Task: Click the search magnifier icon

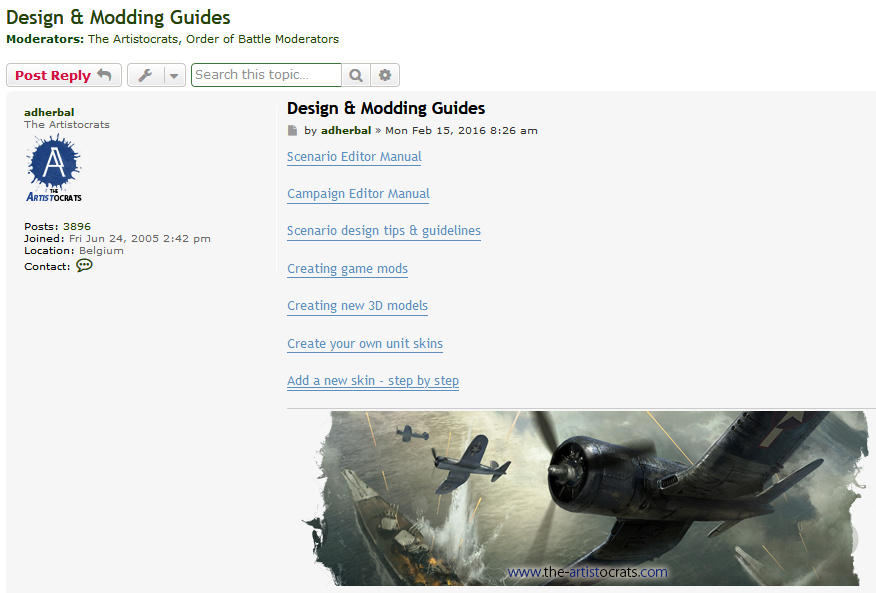Action: (x=356, y=75)
